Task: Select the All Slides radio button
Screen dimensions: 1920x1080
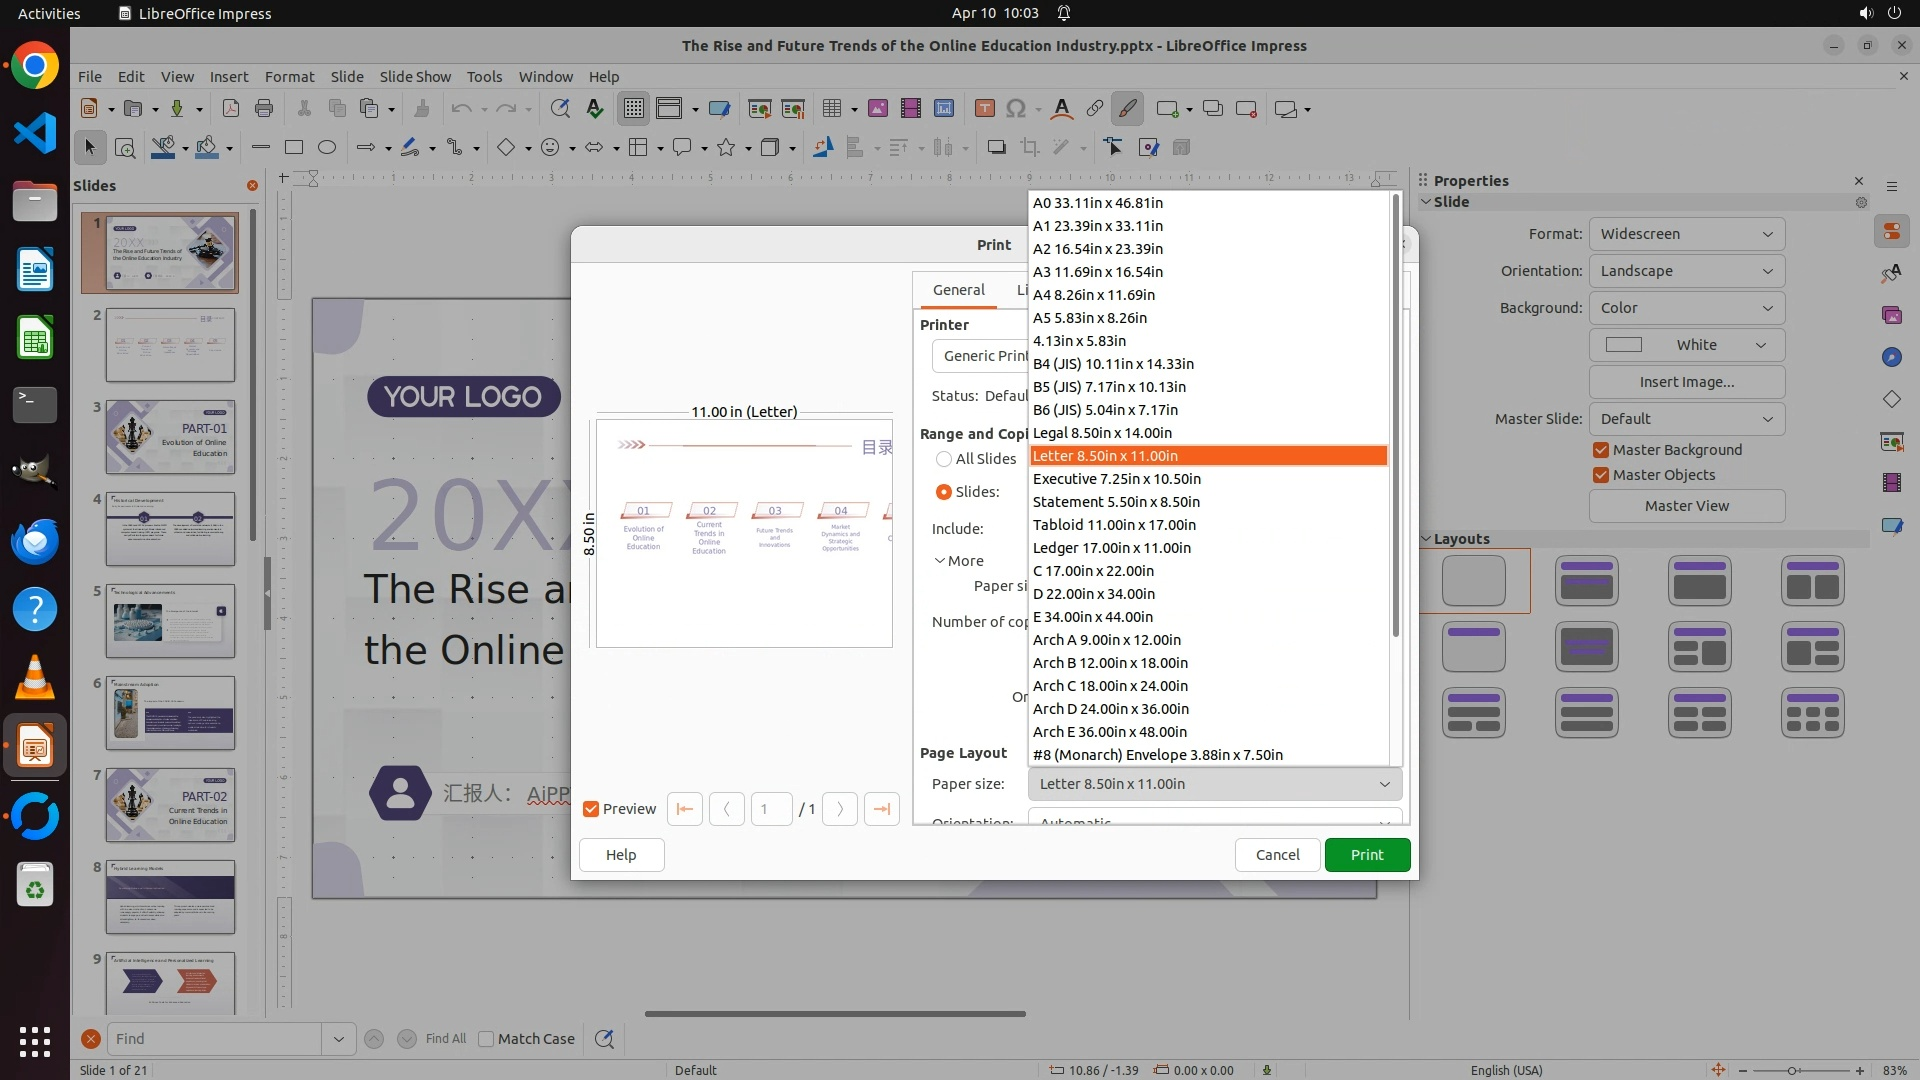Action: click(943, 459)
